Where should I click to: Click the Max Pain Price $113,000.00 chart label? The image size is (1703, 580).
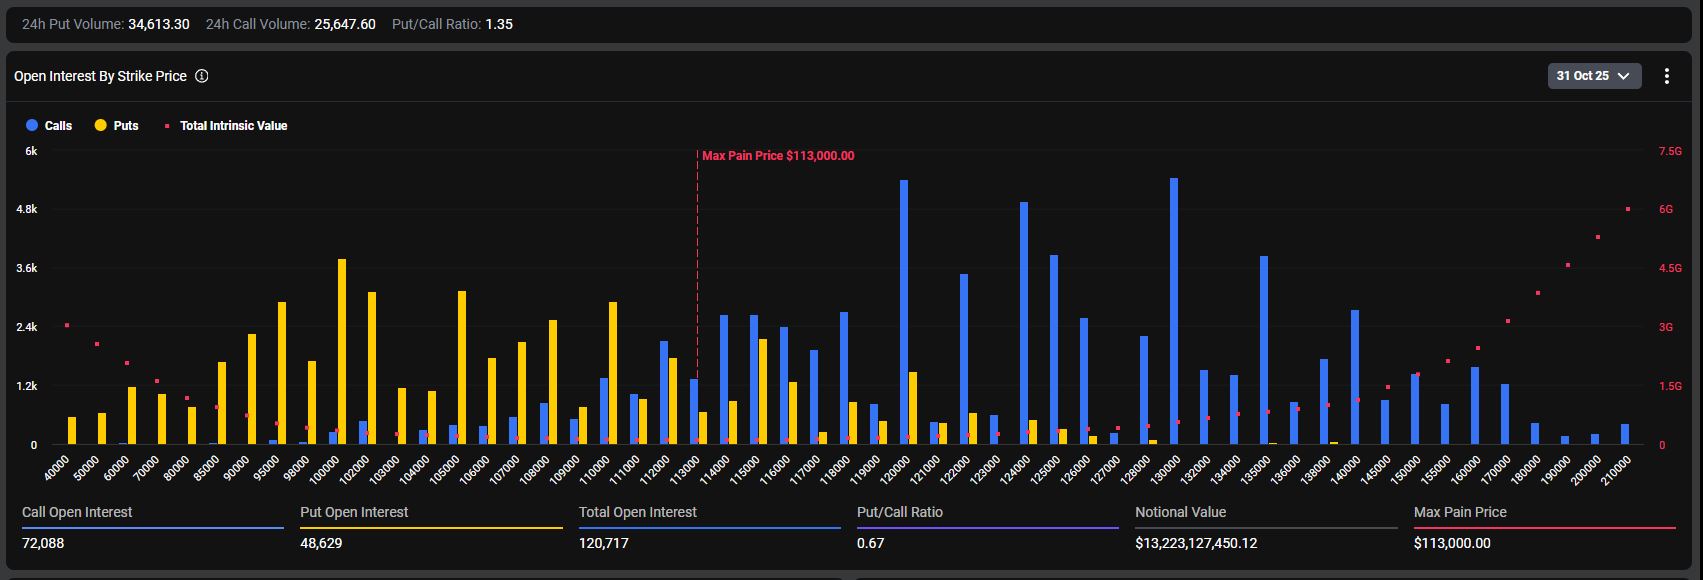[778, 156]
